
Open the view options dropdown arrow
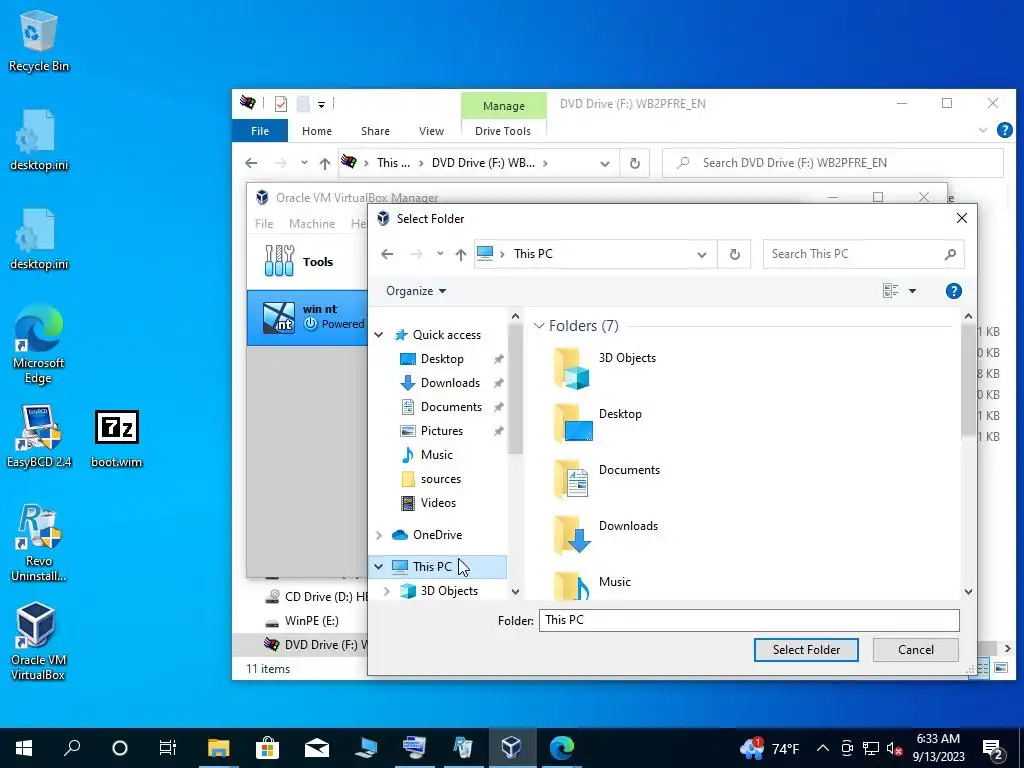[x=912, y=291]
